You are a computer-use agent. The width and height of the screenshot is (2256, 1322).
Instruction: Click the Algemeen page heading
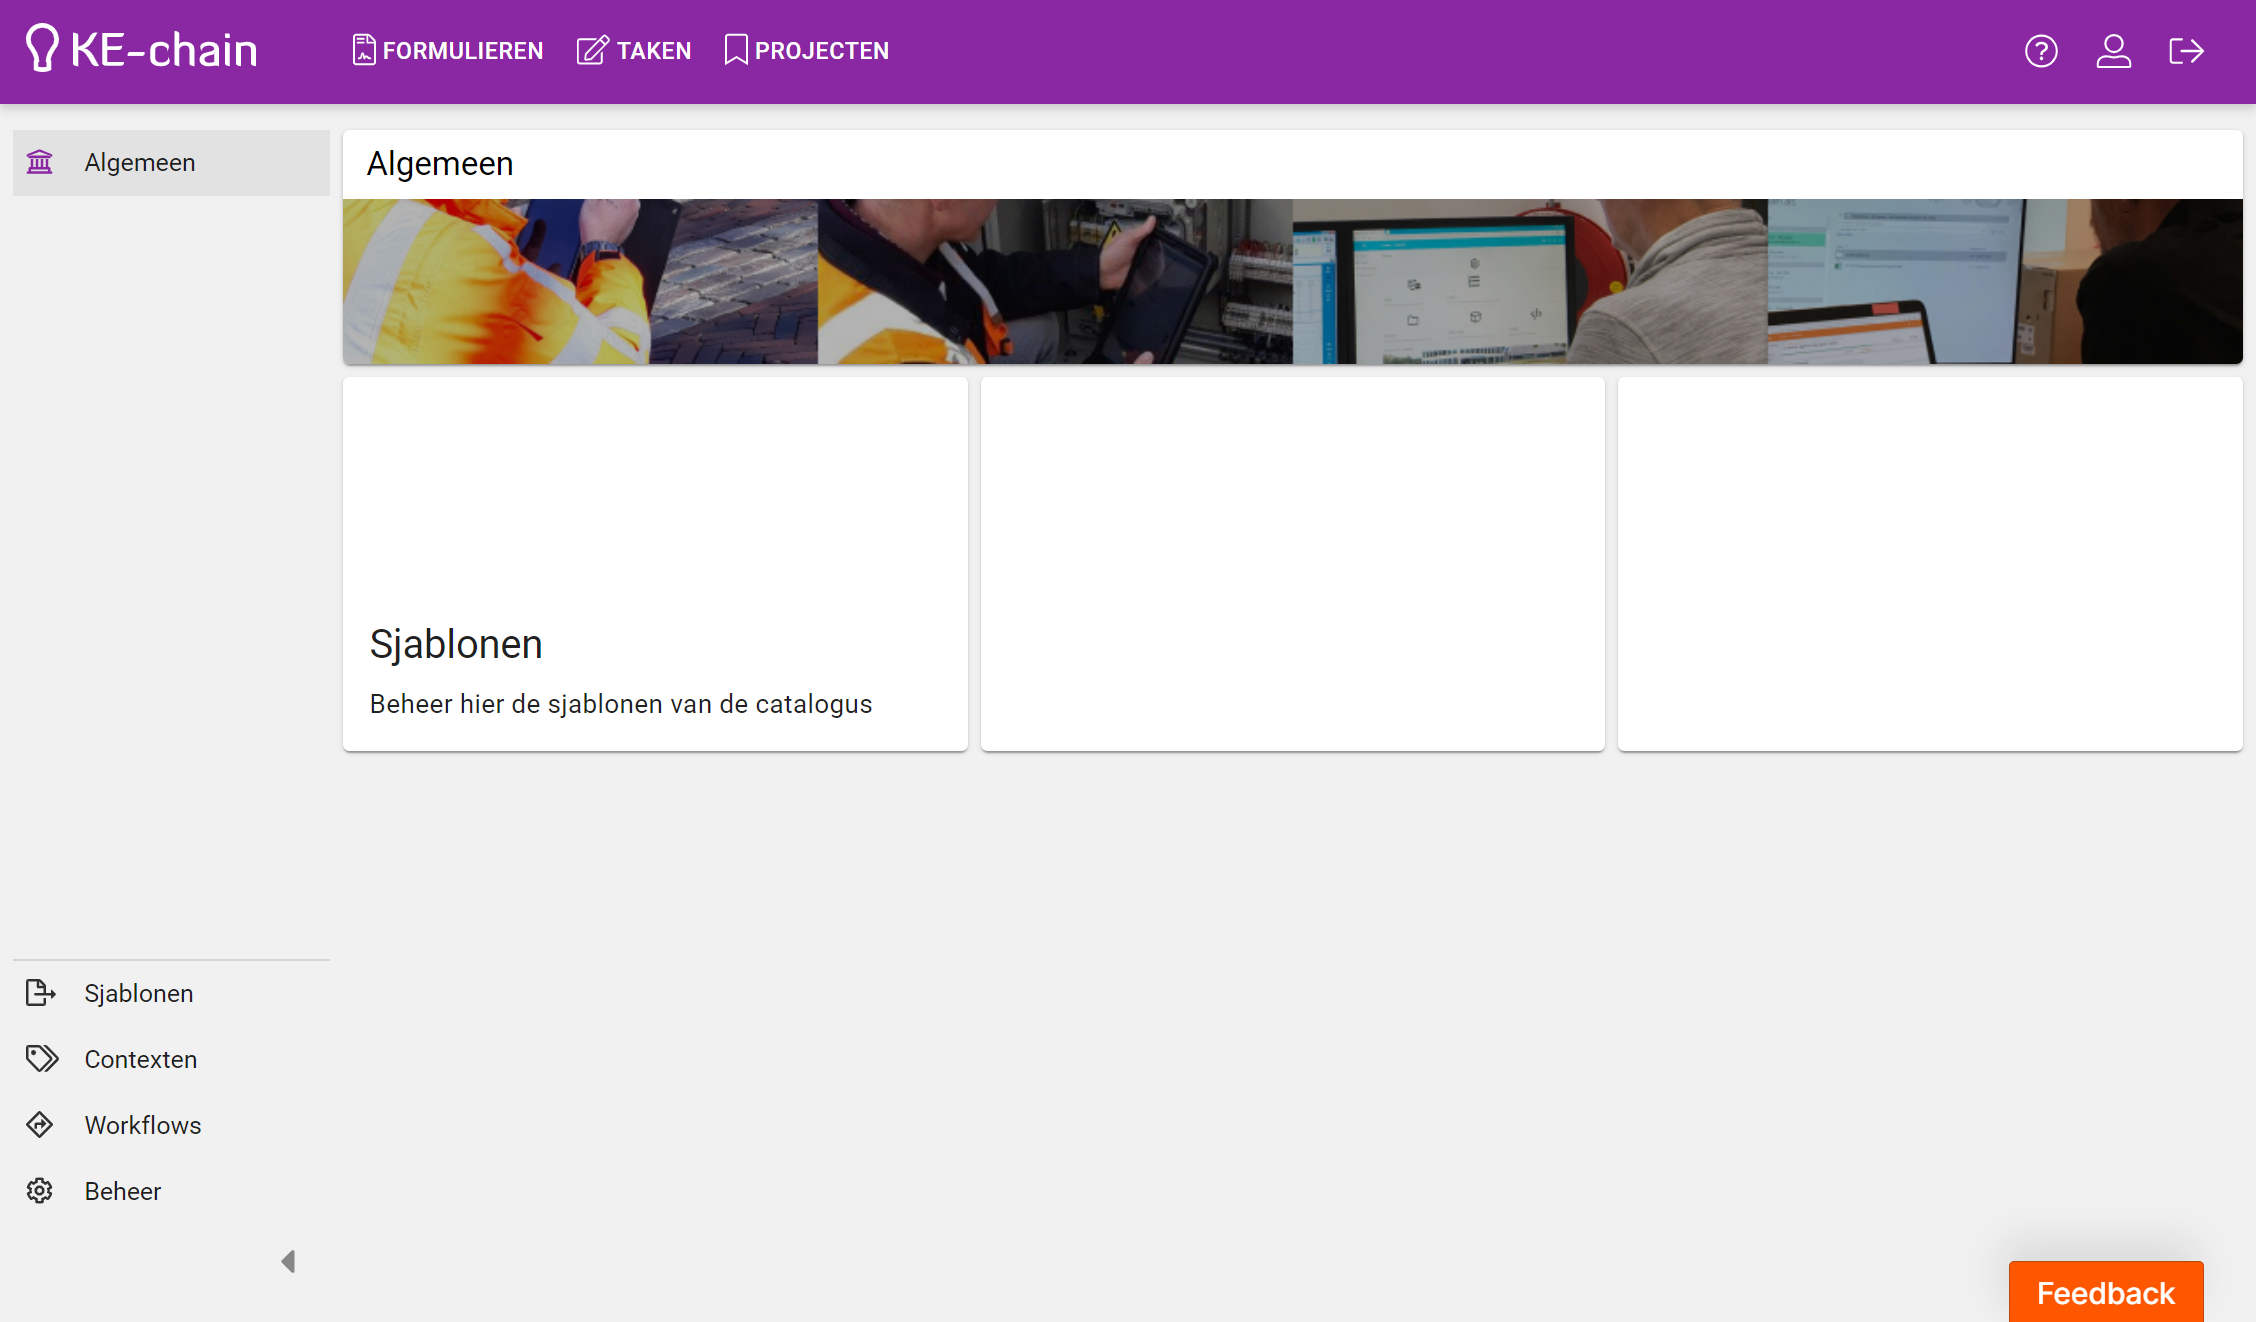pyautogui.click(x=440, y=164)
